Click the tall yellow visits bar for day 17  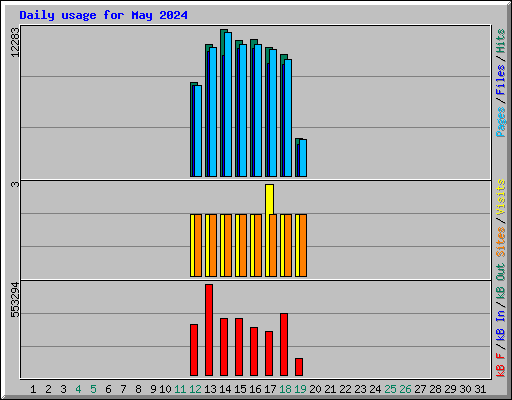pyautogui.click(x=270, y=199)
